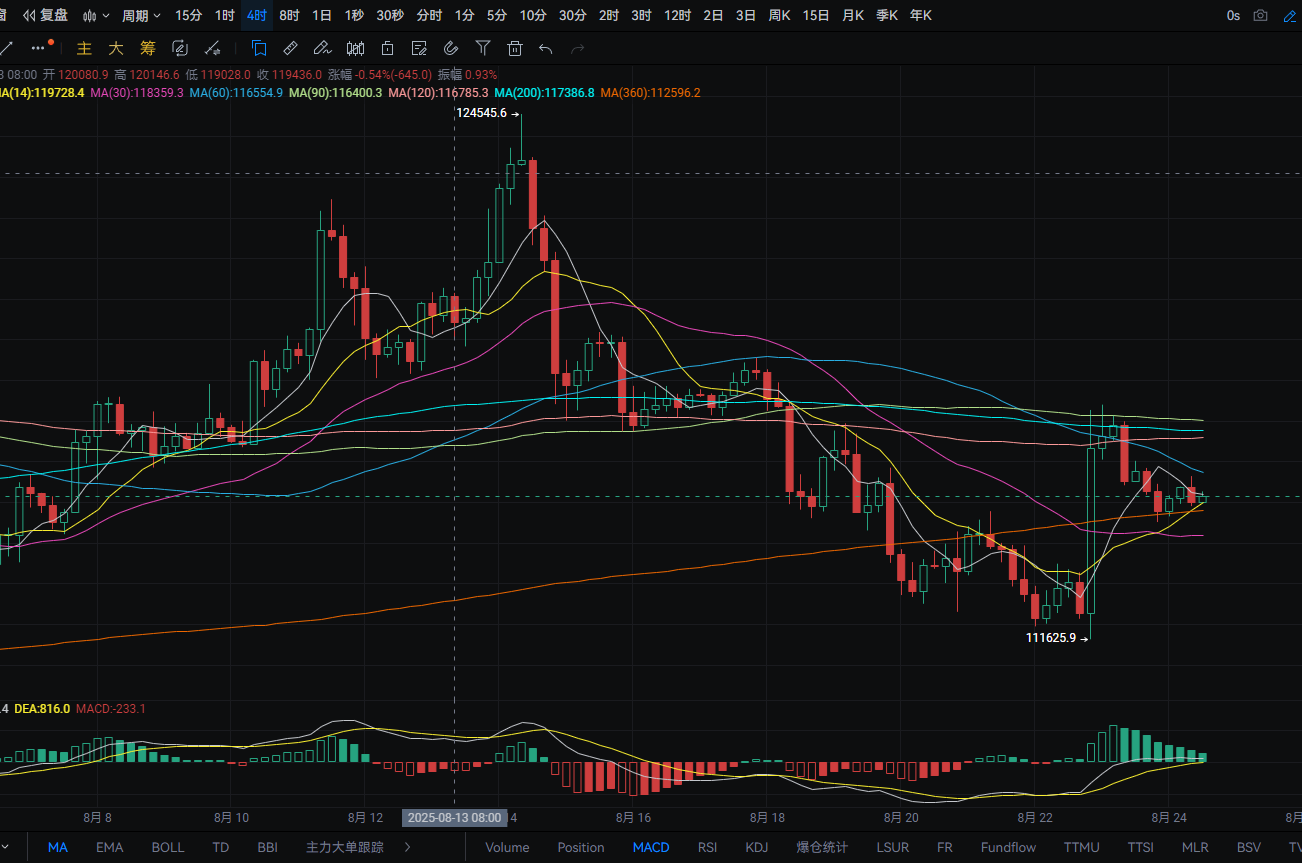Viewport: 1302px width, 863px height.
Task: Toggle the BOLL overlay indicator
Action: 168,847
